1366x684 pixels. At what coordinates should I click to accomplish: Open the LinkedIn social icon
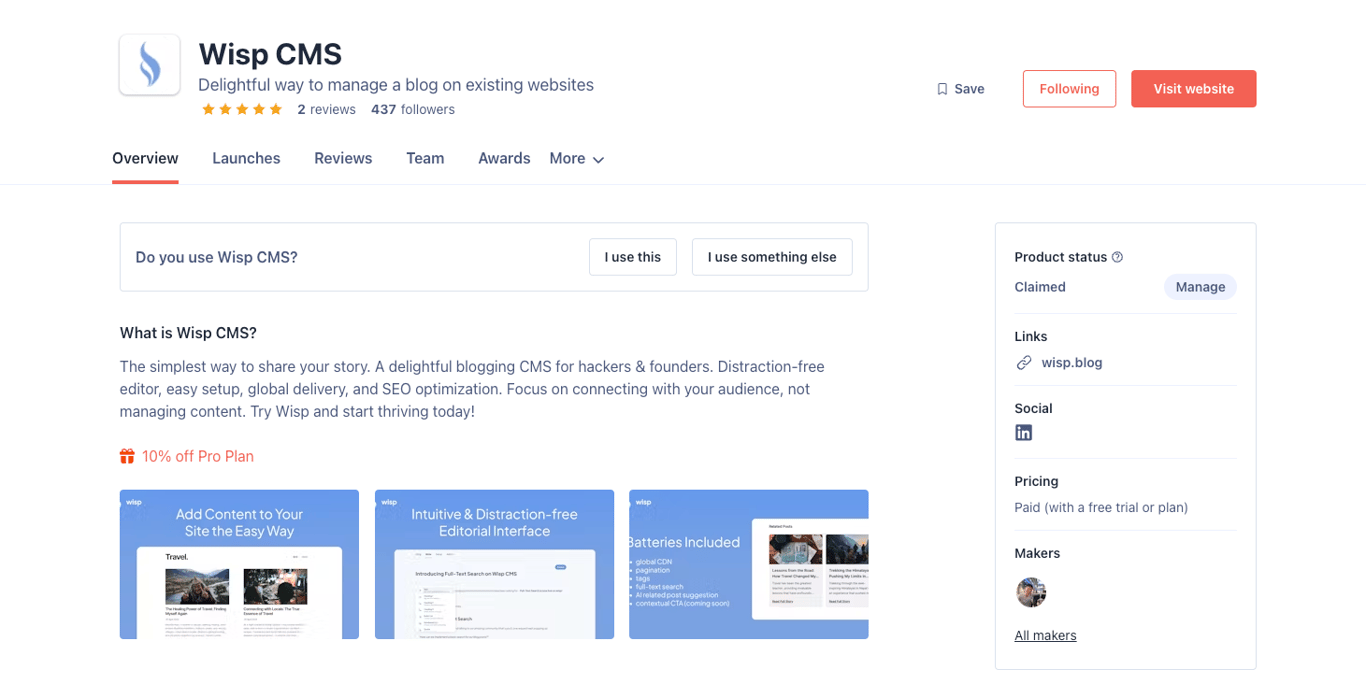[x=1023, y=433]
